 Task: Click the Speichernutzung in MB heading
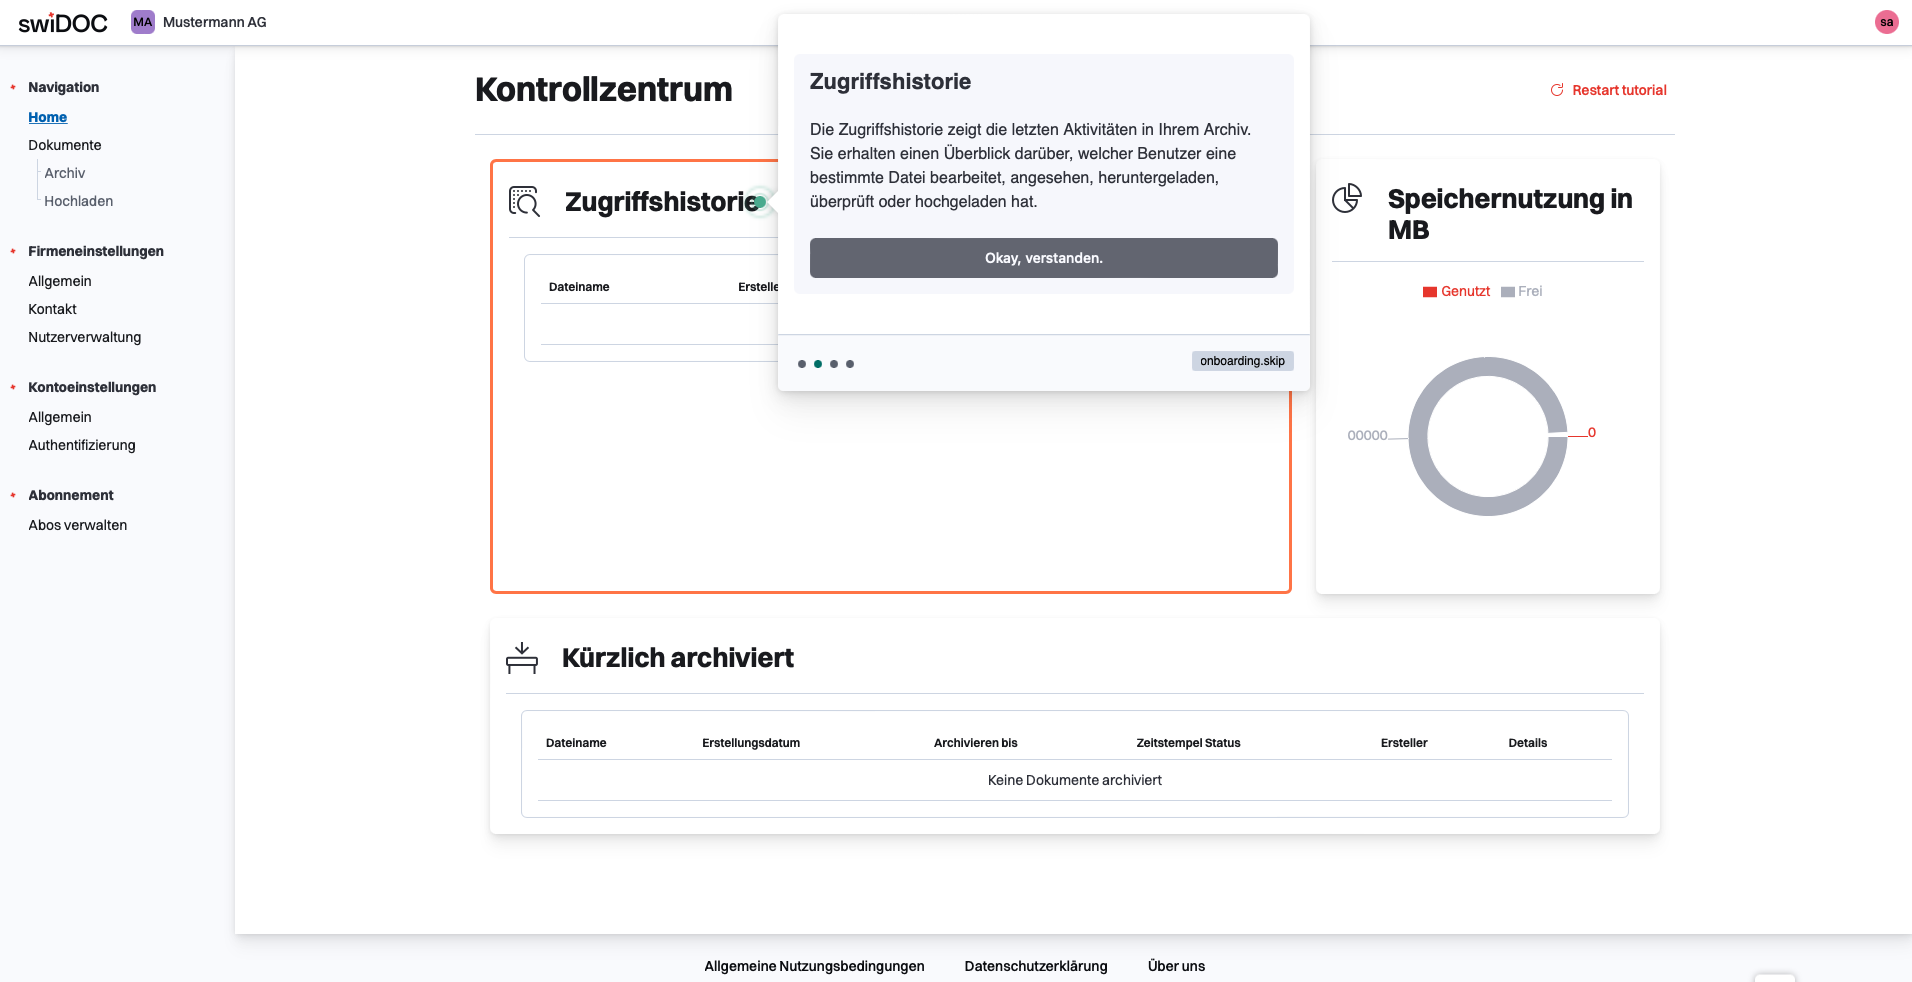pos(1510,214)
